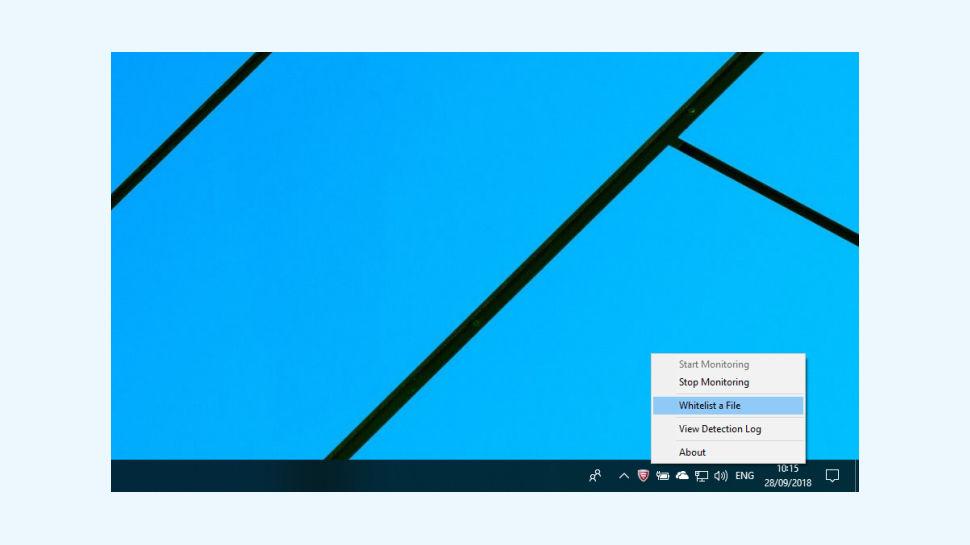The image size is (970, 545).
Task: Choose Whitelist a File from context menu
Action: tap(728, 406)
